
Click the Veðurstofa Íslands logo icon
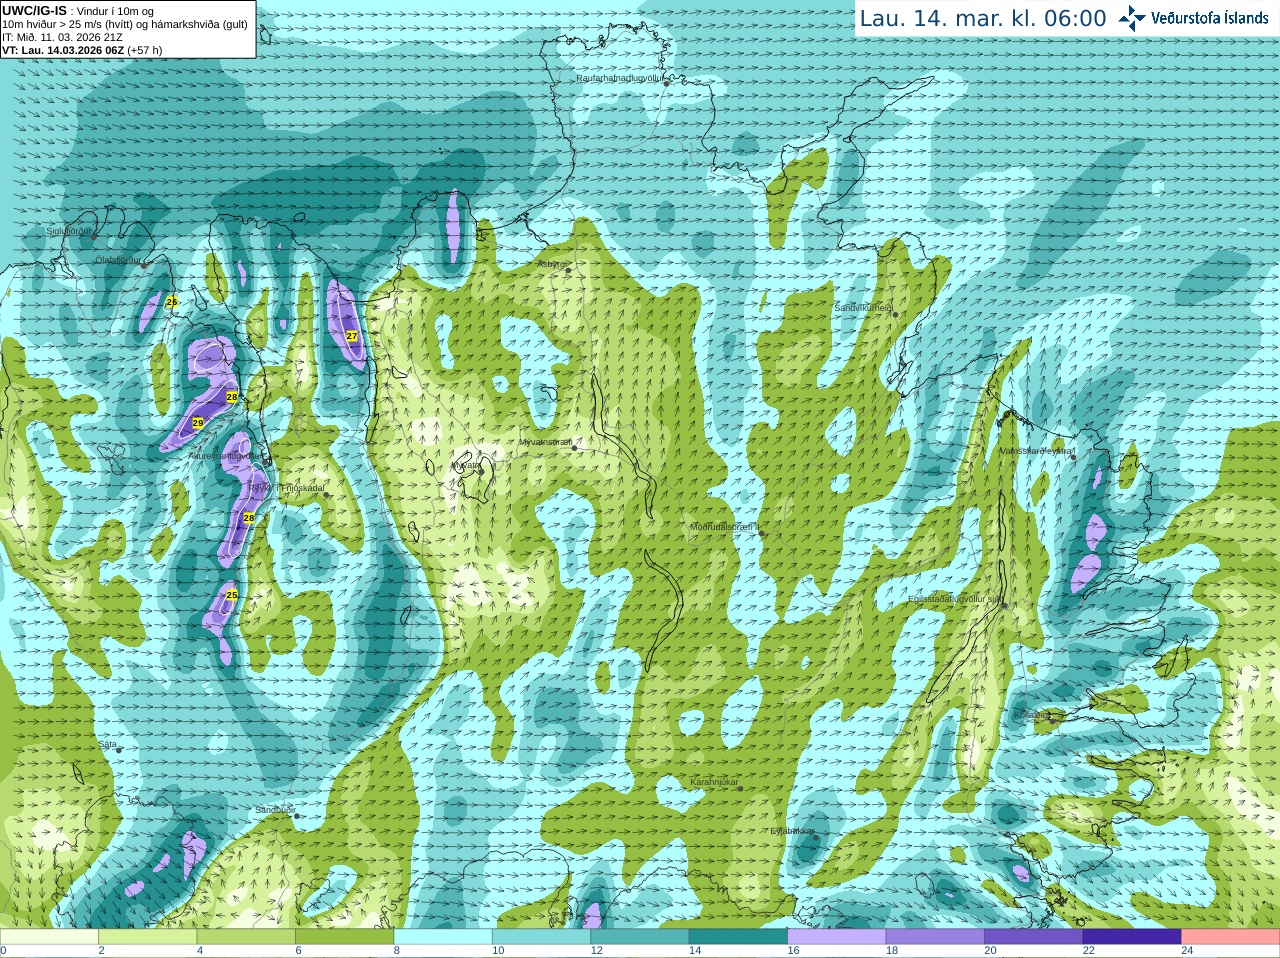1131,18
